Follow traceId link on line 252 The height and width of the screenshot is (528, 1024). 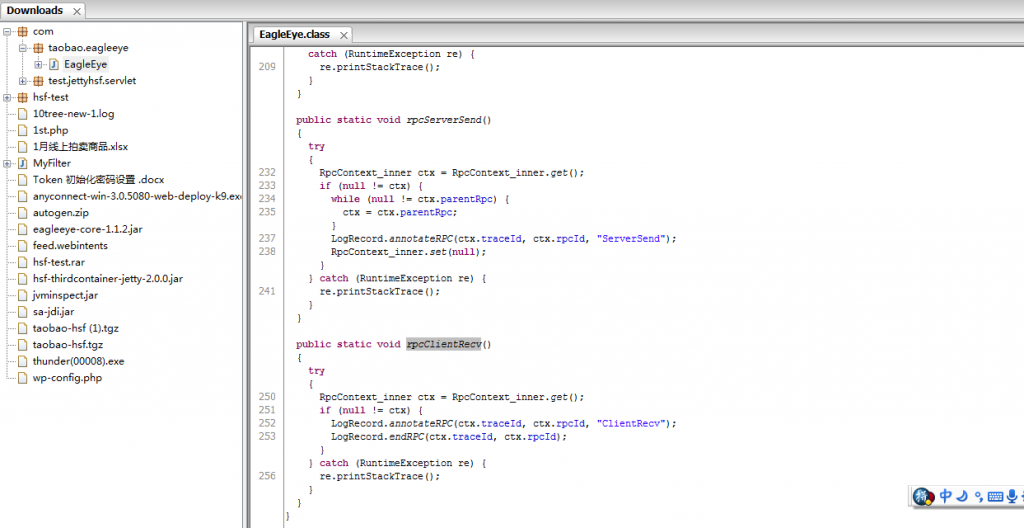502,423
